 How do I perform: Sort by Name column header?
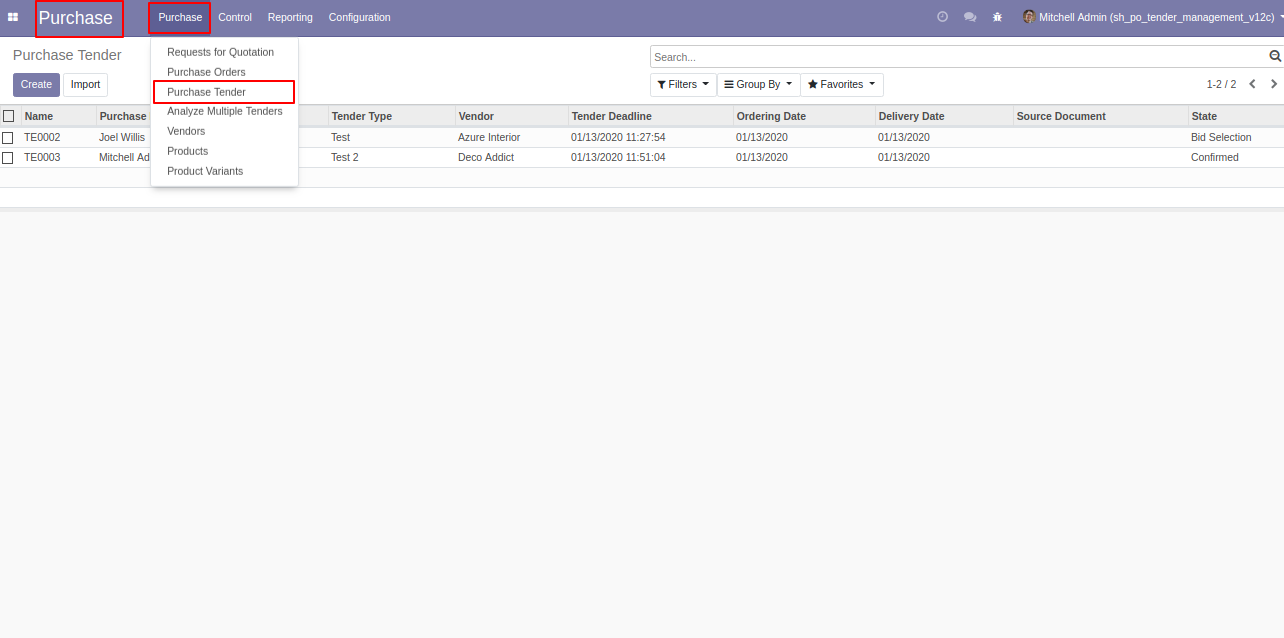[58, 116]
